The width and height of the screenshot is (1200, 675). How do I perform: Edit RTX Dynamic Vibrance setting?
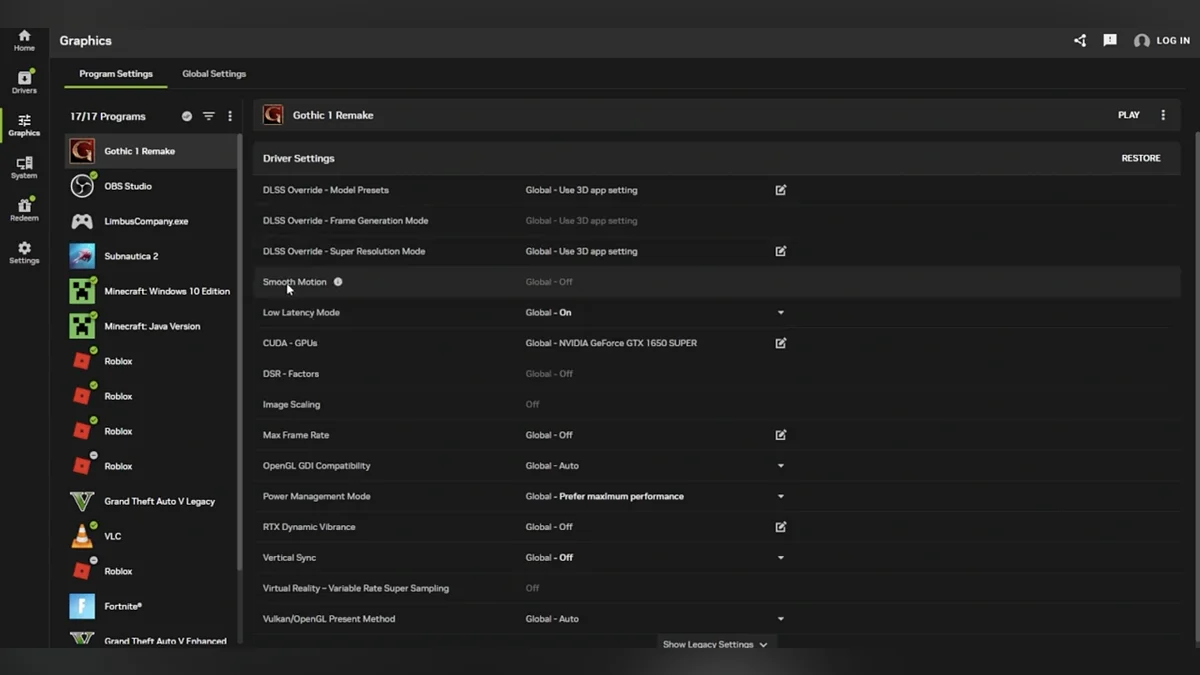coord(781,527)
